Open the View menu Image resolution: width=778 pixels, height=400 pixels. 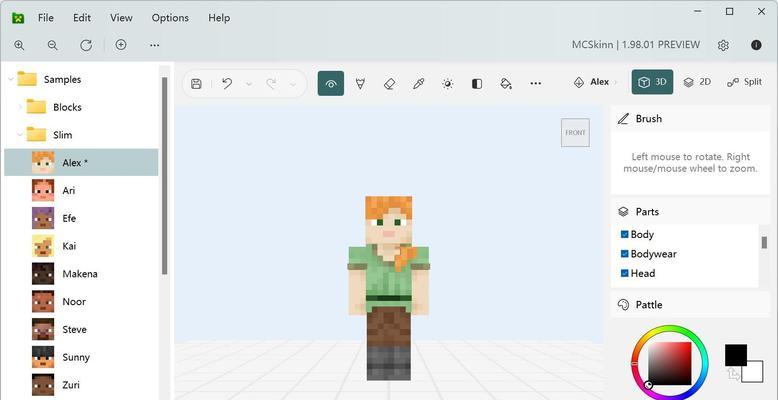[x=121, y=18]
